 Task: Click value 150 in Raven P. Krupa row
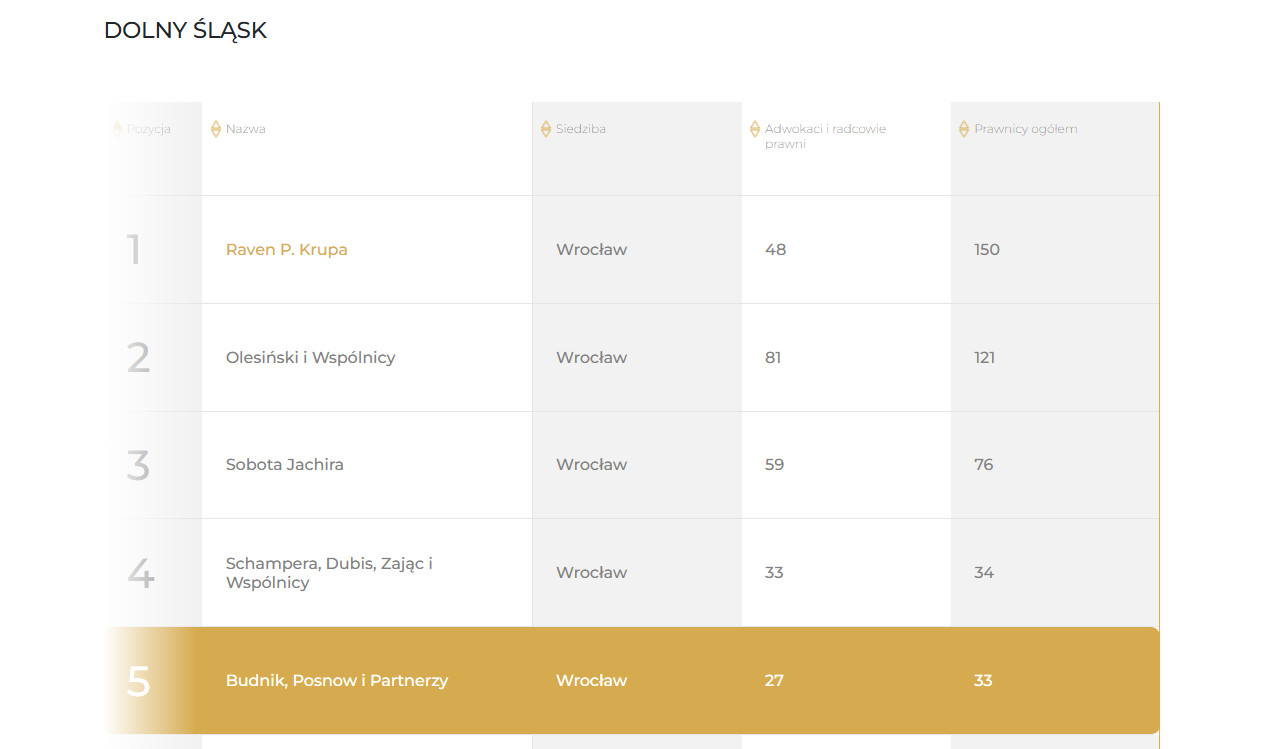[x=987, y=250]
